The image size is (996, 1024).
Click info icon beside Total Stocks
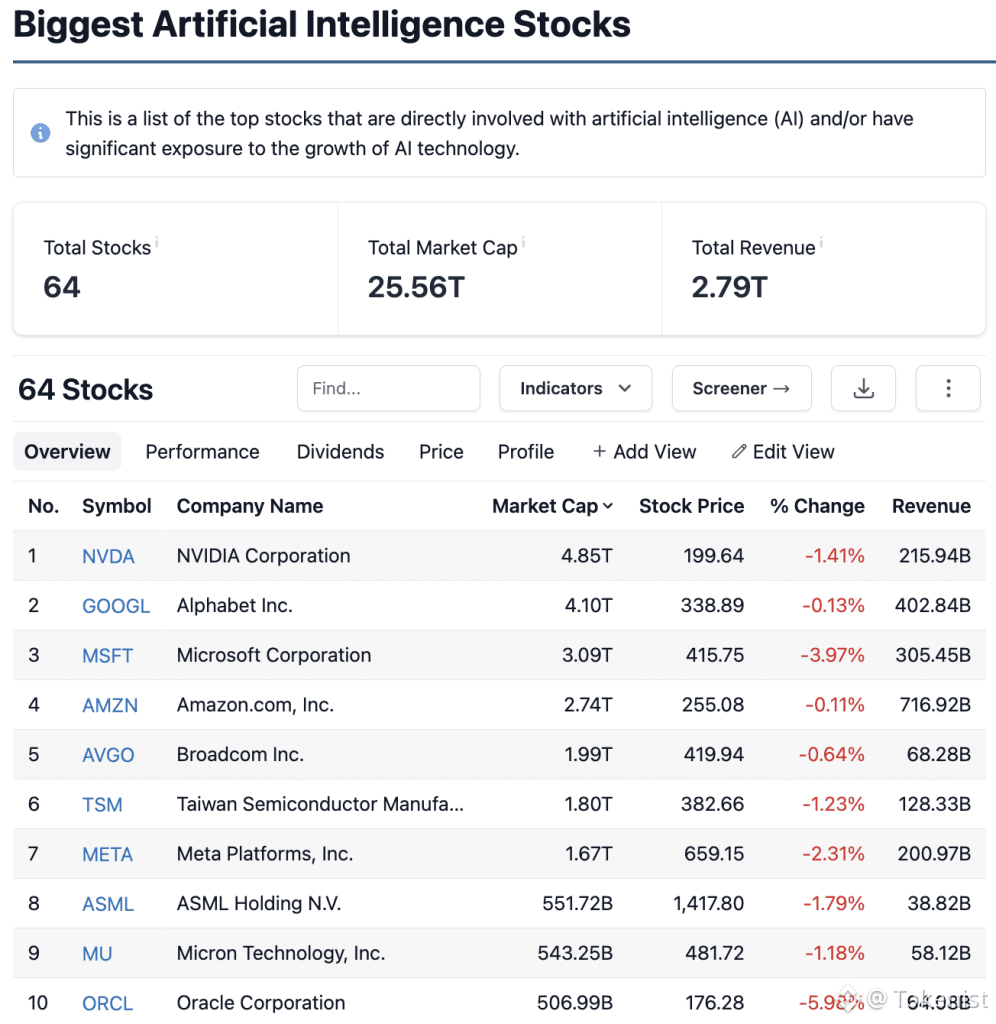point(157,242)
